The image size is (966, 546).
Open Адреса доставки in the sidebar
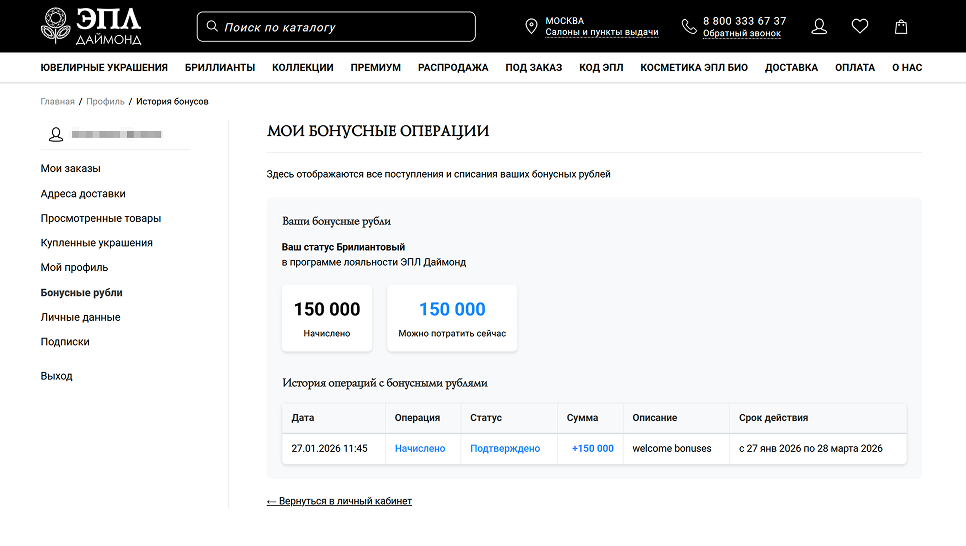click(83, 194)
